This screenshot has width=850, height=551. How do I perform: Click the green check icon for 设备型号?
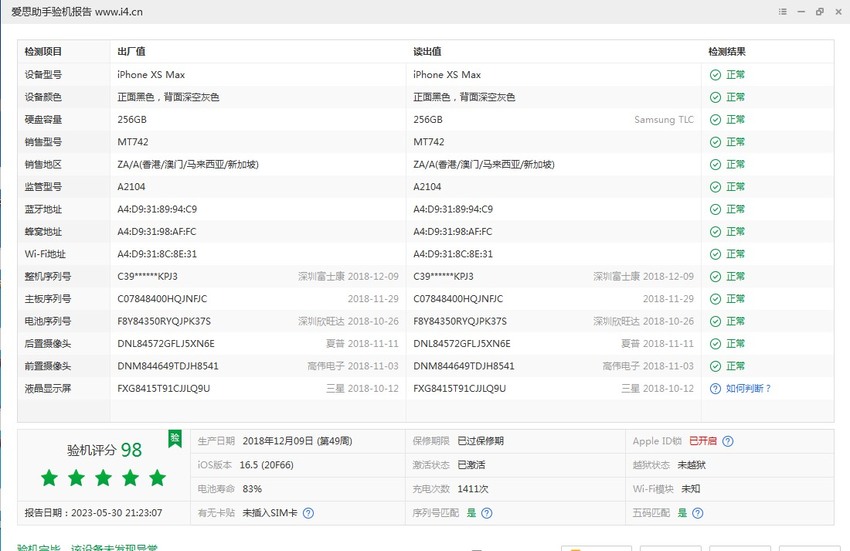pos(716,75)
